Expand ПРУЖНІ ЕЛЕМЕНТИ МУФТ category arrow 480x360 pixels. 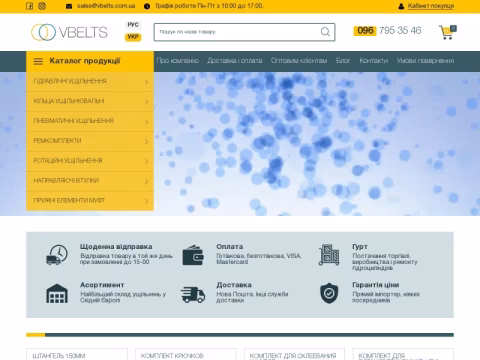click(146, 201)
